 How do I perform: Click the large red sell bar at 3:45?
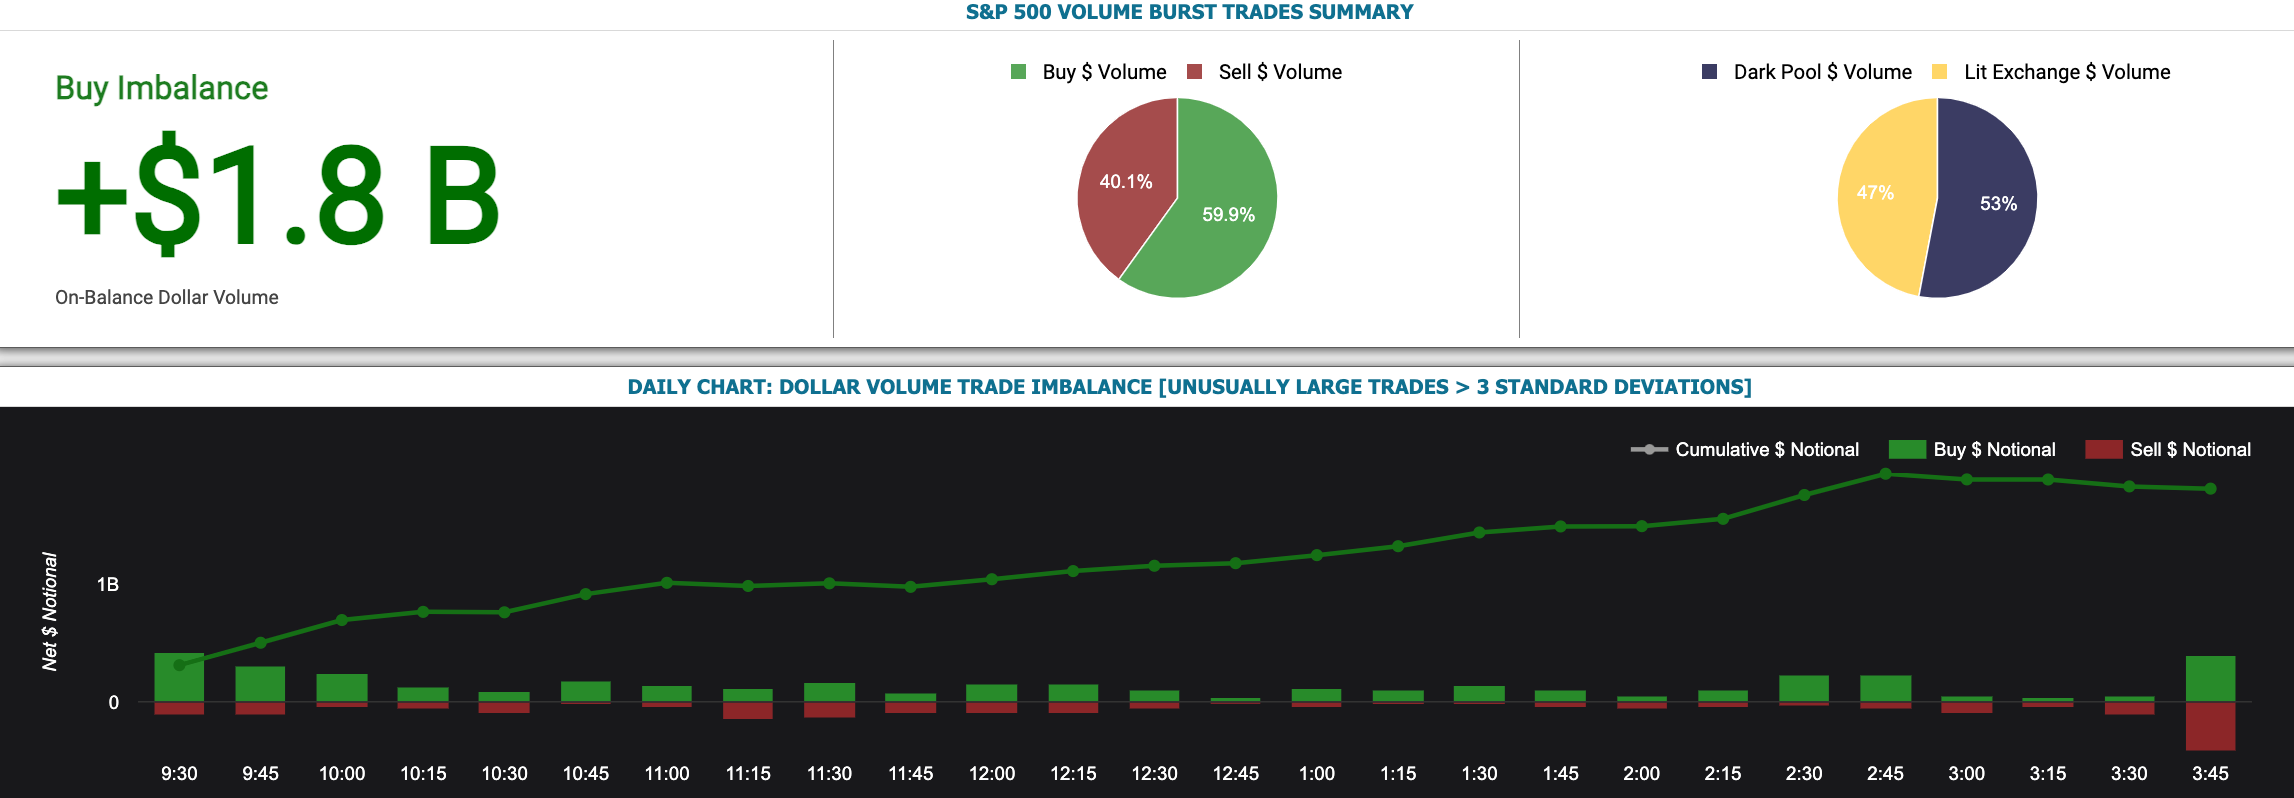point(2210,727)
